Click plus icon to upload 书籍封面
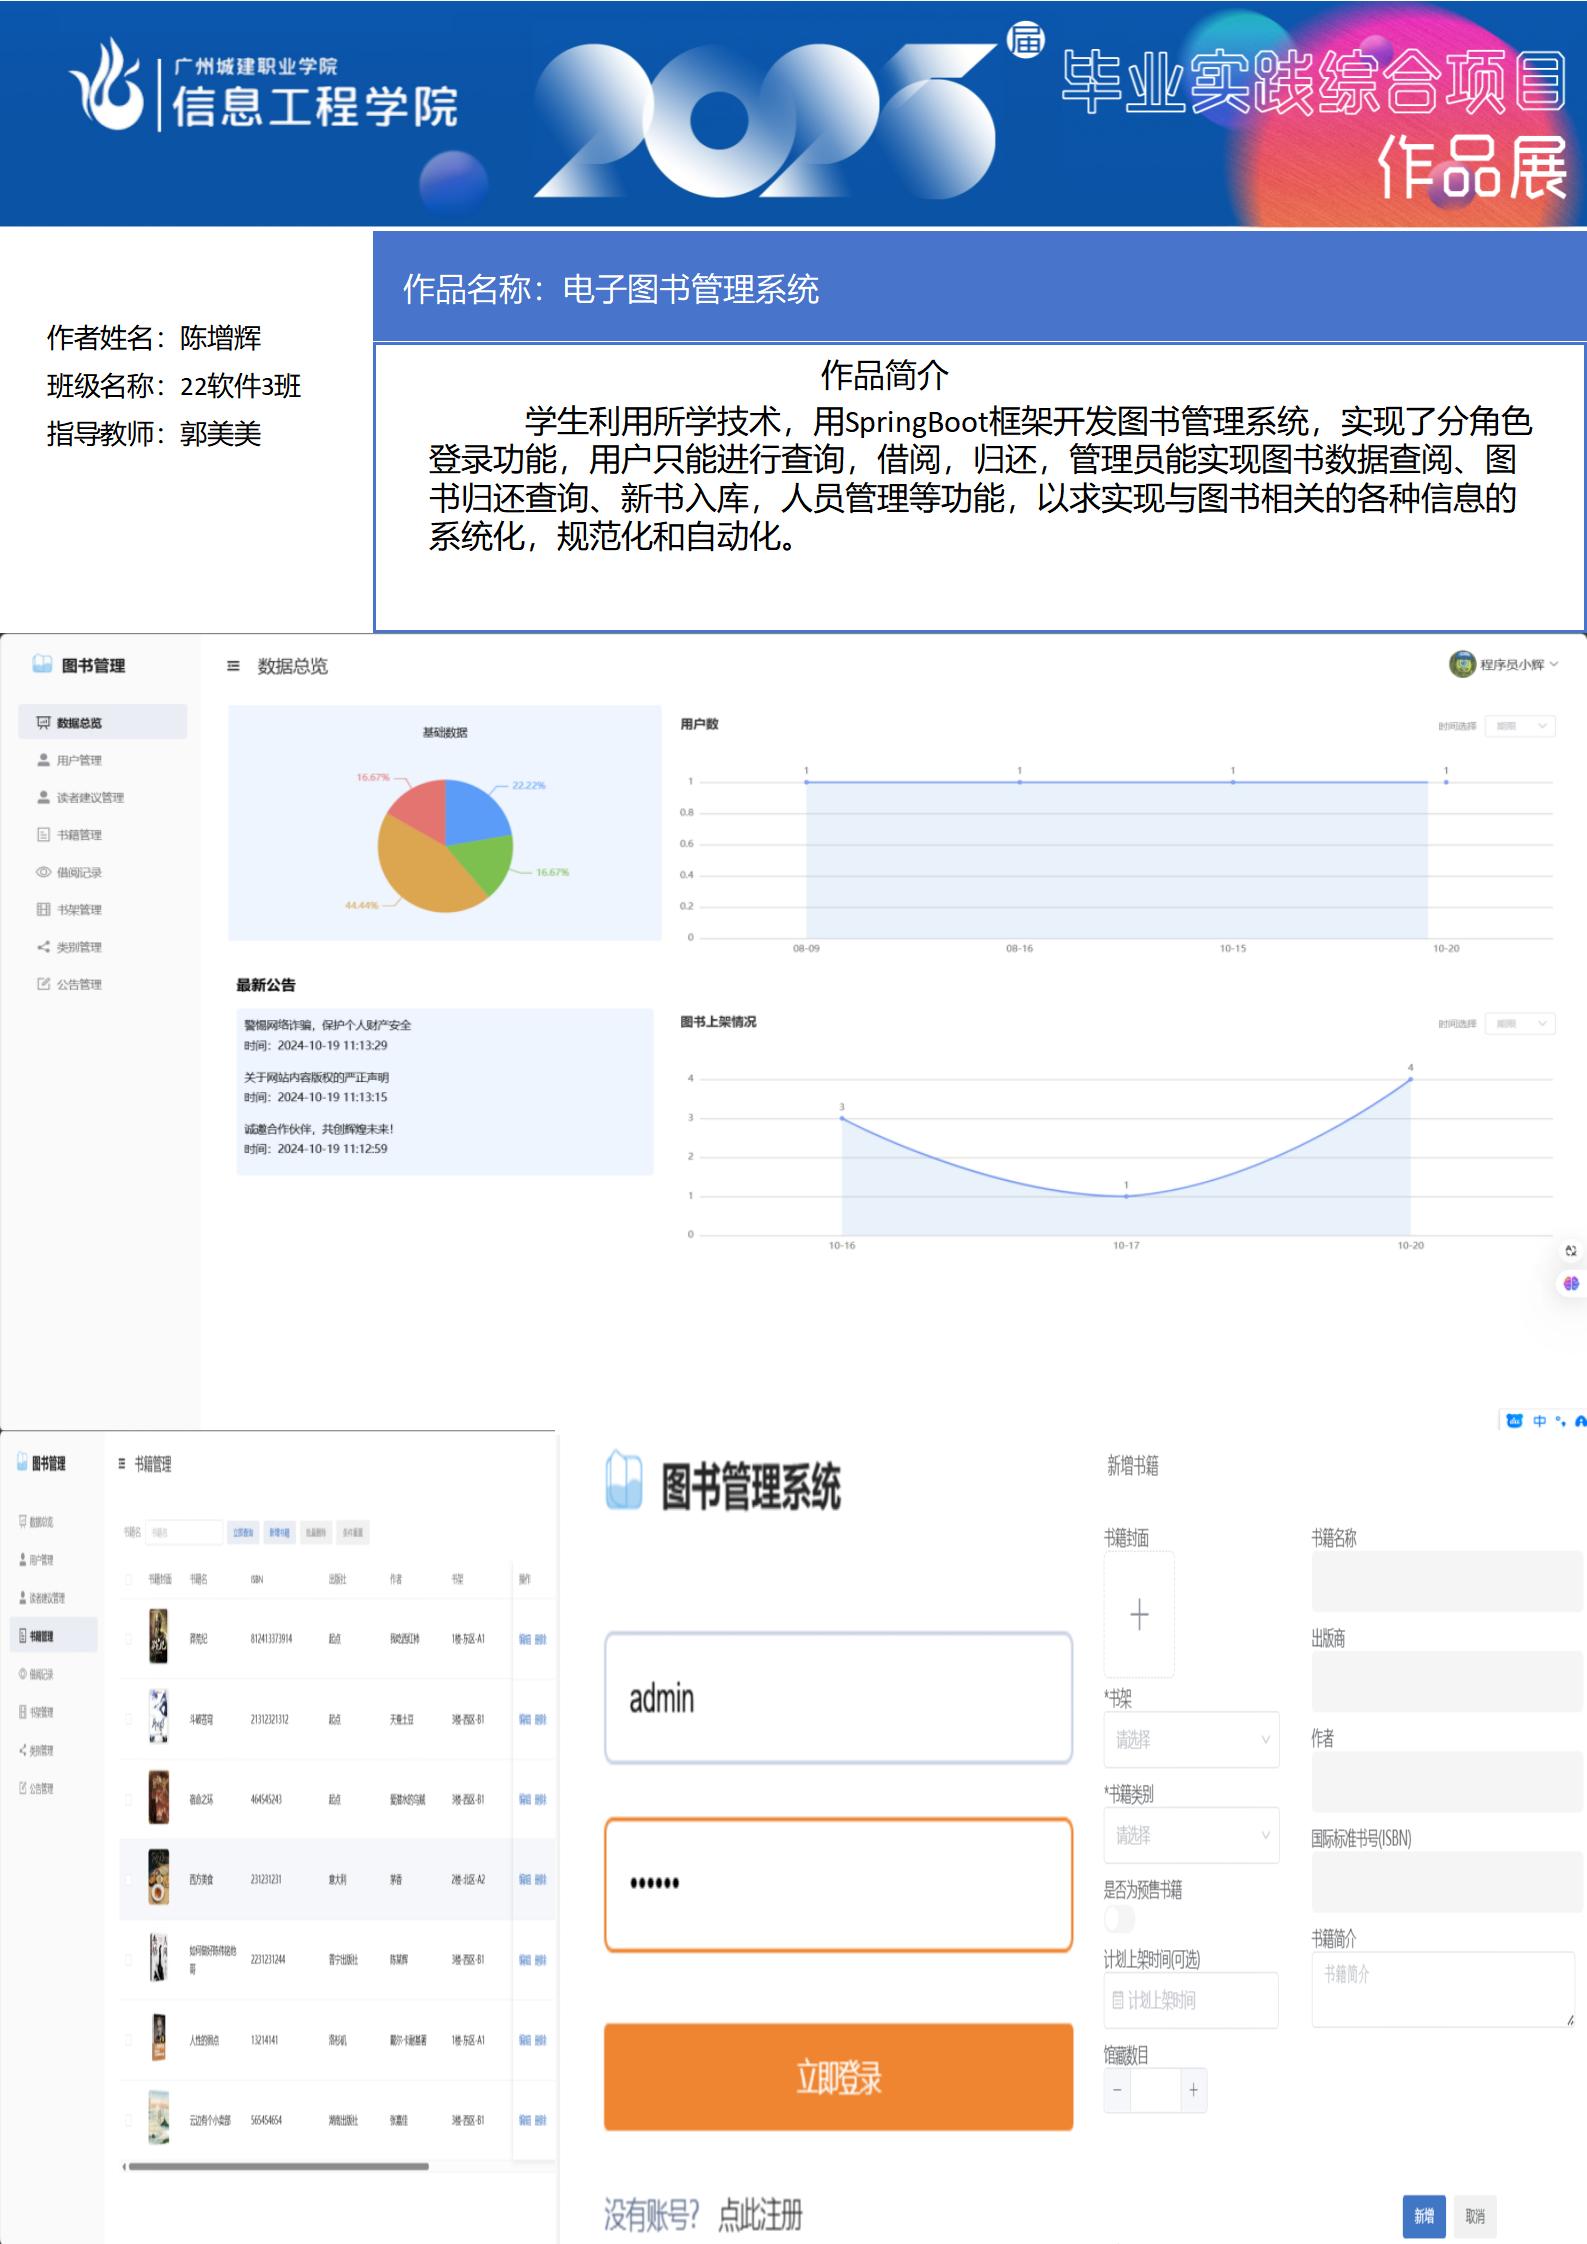Screen dimensions: 1587x2244 click(x=1138, y=1614)
